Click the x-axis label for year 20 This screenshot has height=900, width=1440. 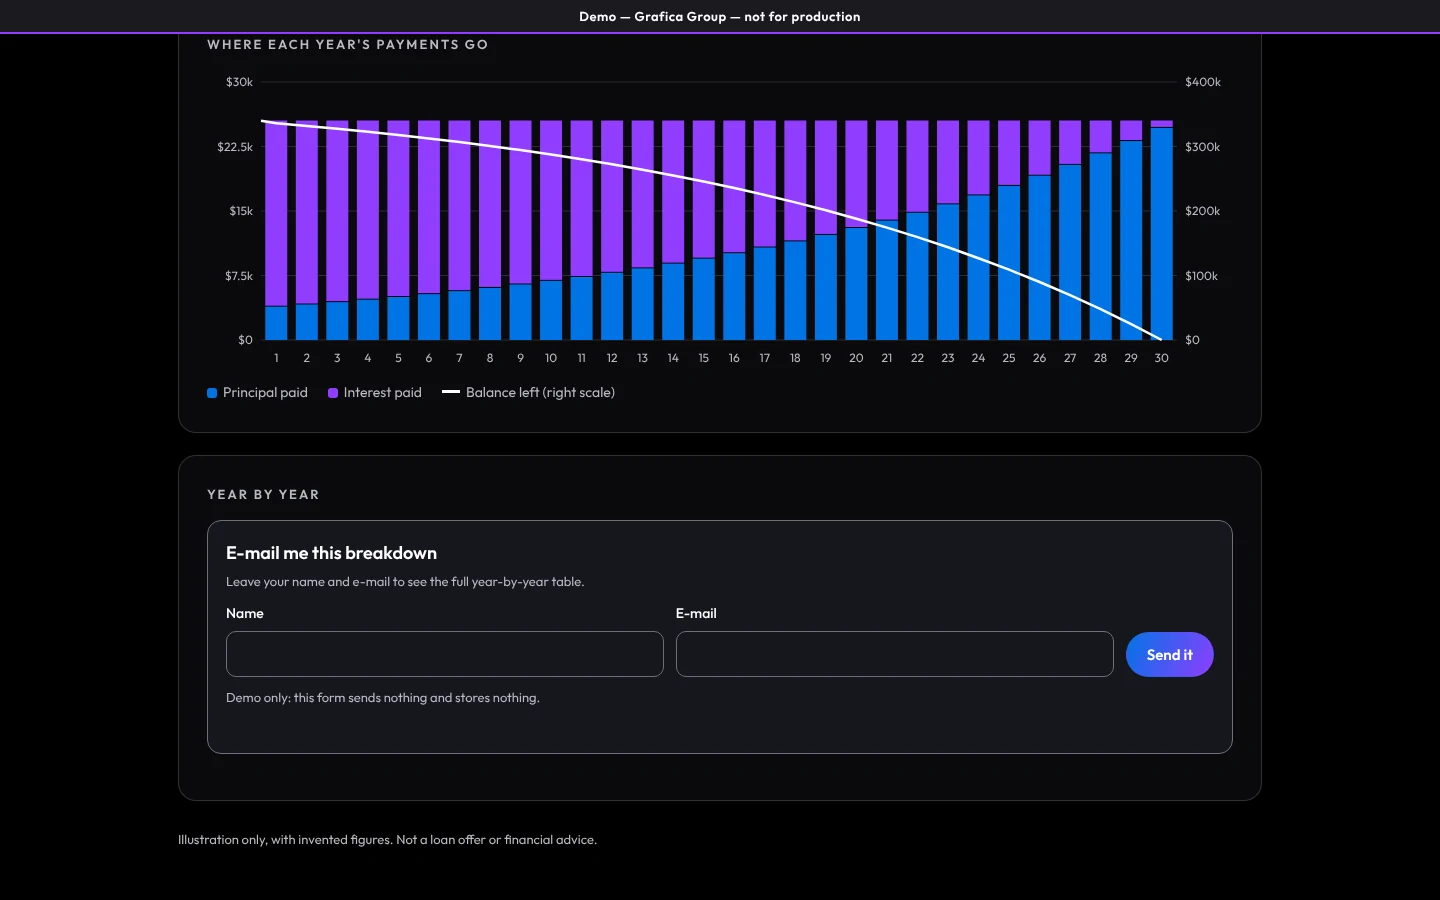point(856,358)
